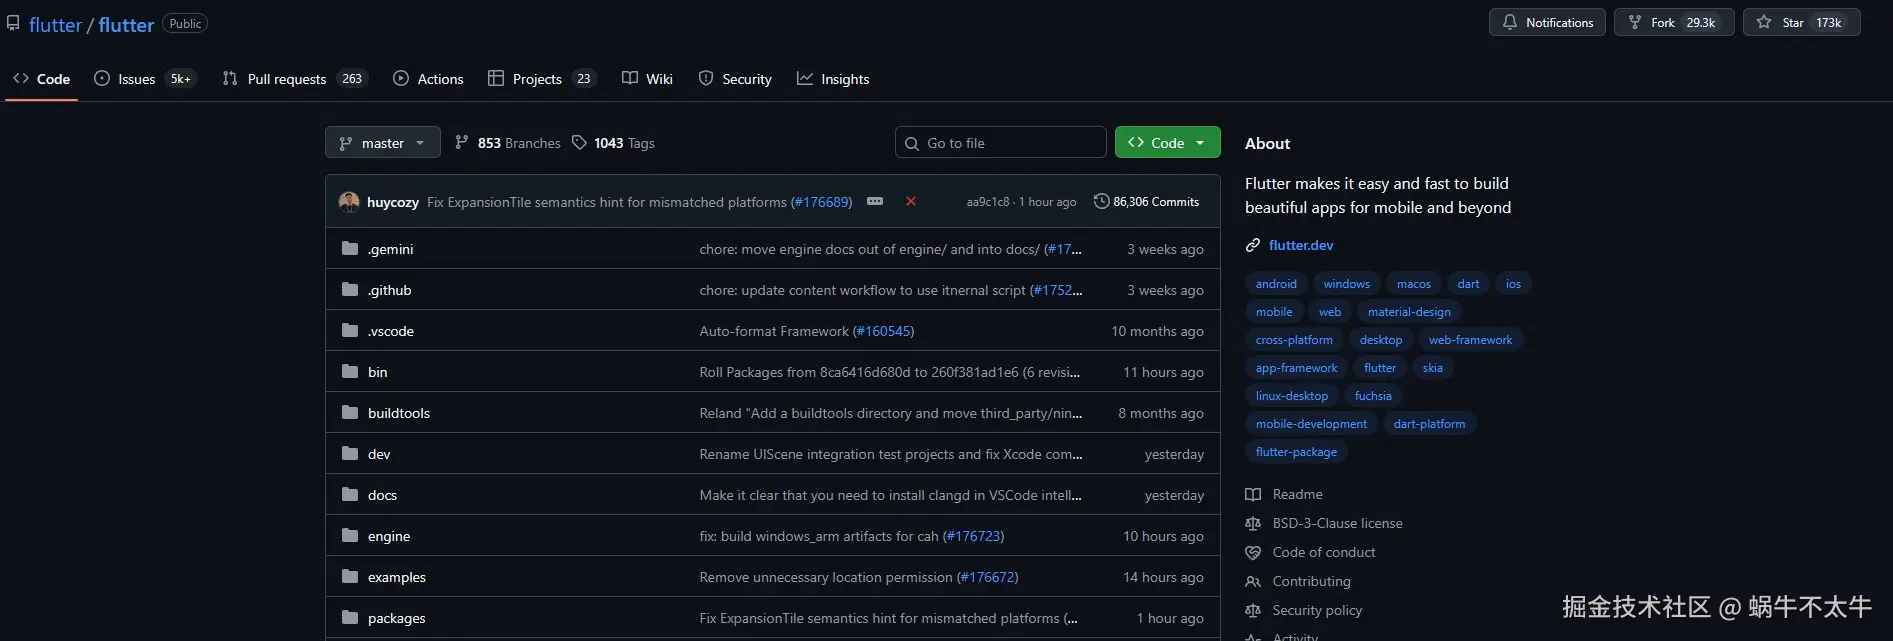Click huycozy's avatar thumbnail
The image size is (1893, 641).
click(349, 202)
